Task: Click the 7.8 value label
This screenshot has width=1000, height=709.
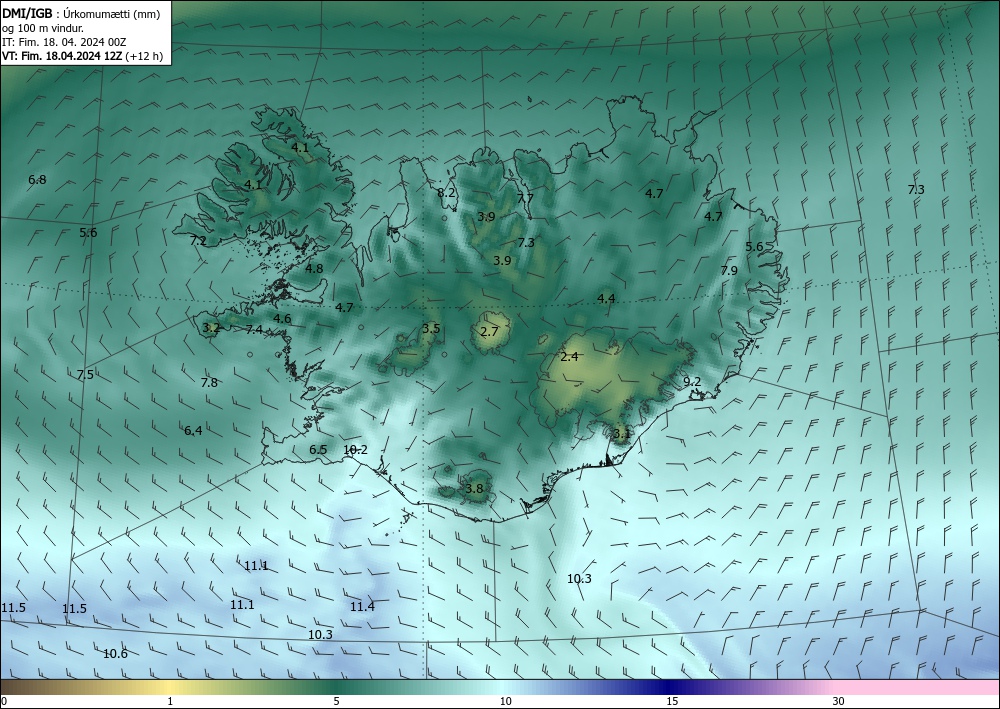Action: 209,383
